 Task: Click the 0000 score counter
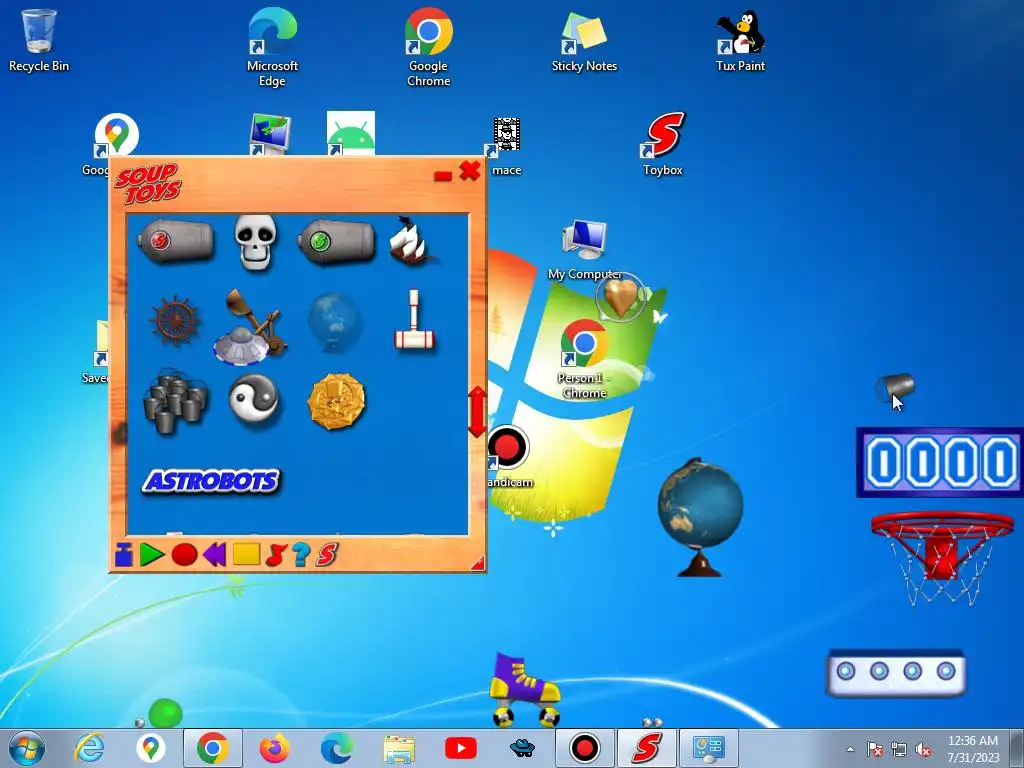pos(940,462)
